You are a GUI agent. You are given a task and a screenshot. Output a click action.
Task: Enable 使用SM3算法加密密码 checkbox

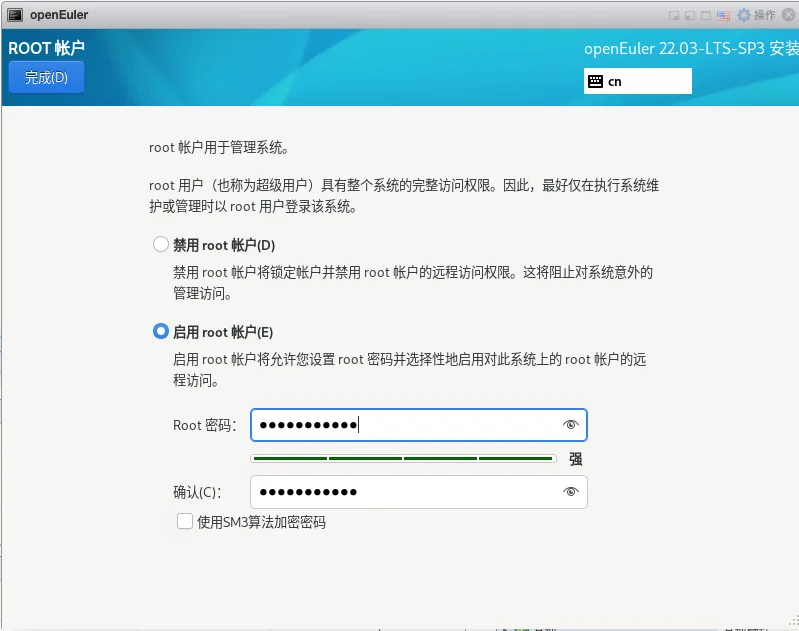[184, 521]
